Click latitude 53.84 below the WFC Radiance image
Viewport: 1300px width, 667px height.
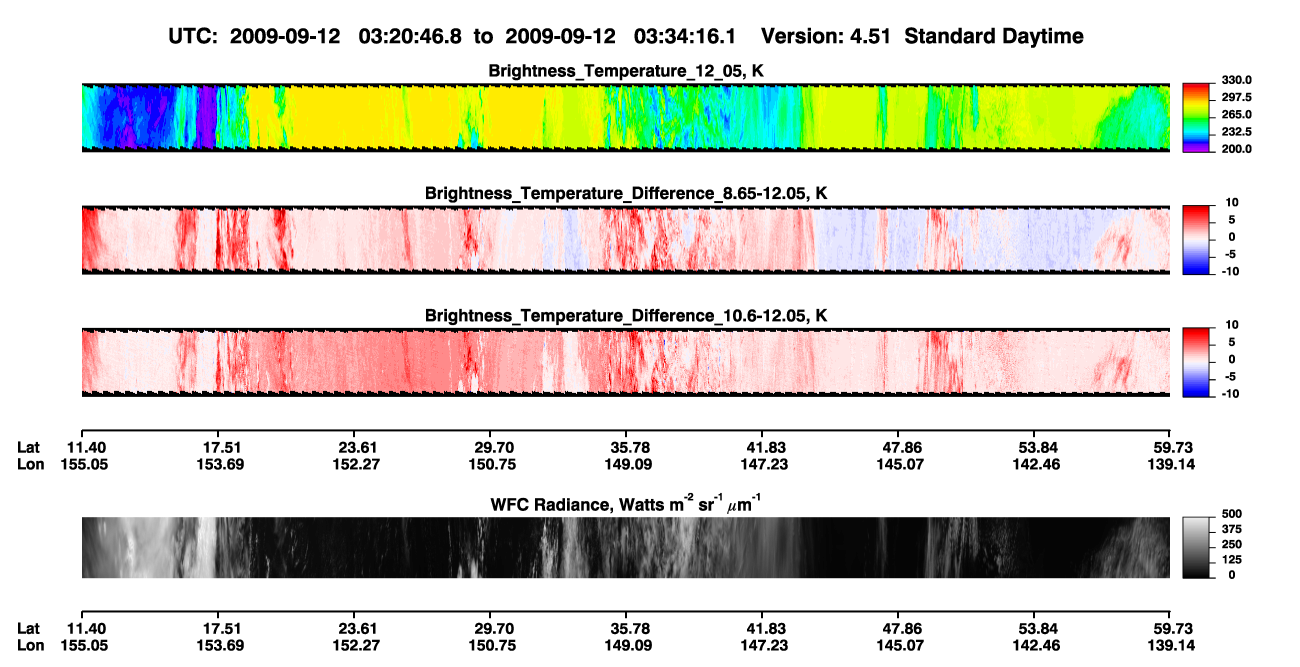1036,628
